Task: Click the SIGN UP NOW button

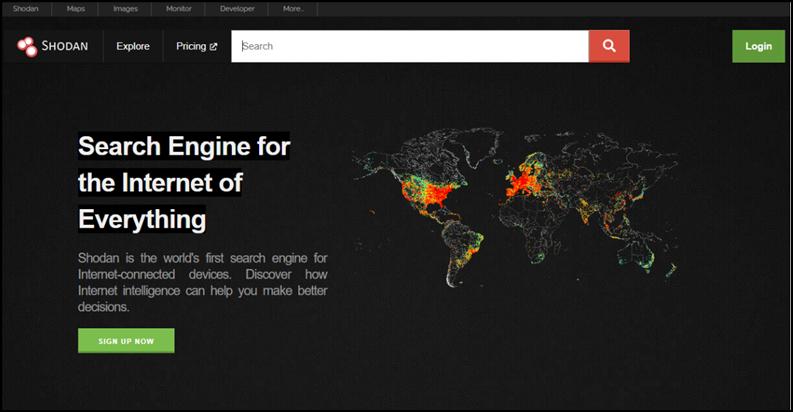Action: tap(126, 341)
